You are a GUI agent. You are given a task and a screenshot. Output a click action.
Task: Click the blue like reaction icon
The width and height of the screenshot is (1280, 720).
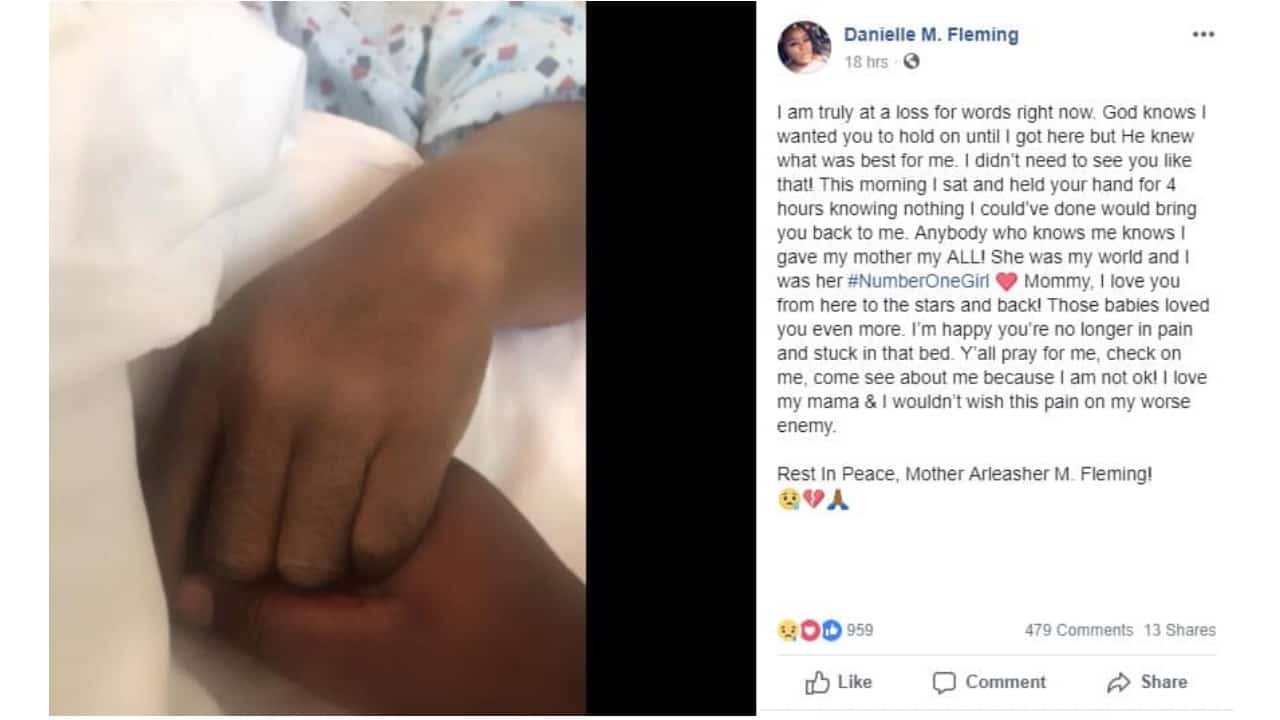click(832, 630)
